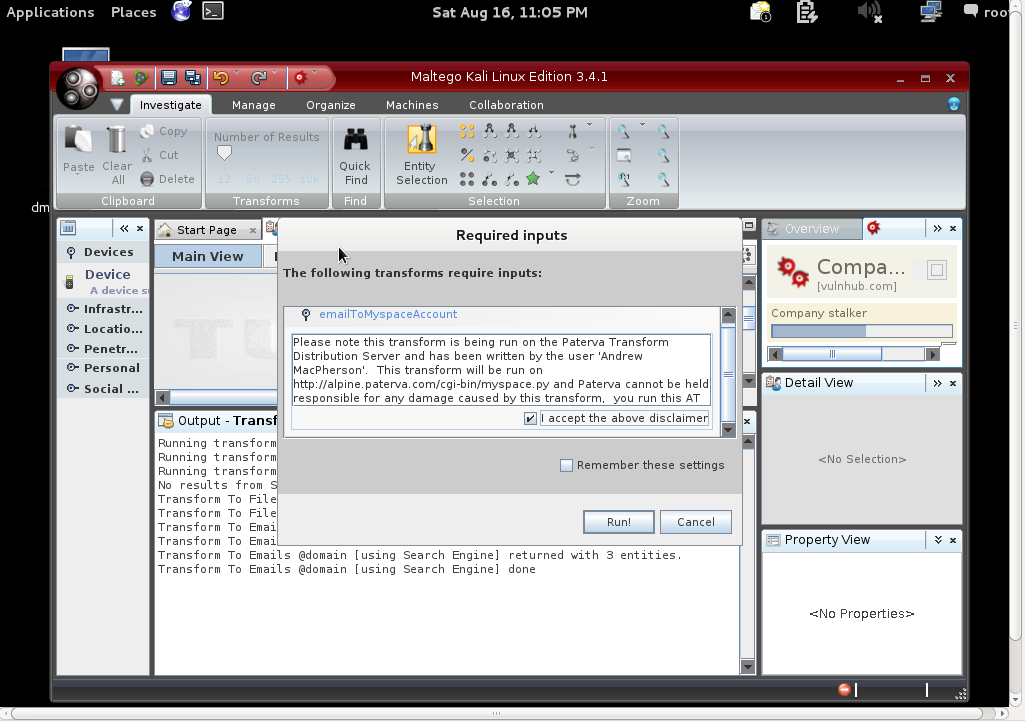
Task: Open network connection tray icon
Action: click(930, 11)
